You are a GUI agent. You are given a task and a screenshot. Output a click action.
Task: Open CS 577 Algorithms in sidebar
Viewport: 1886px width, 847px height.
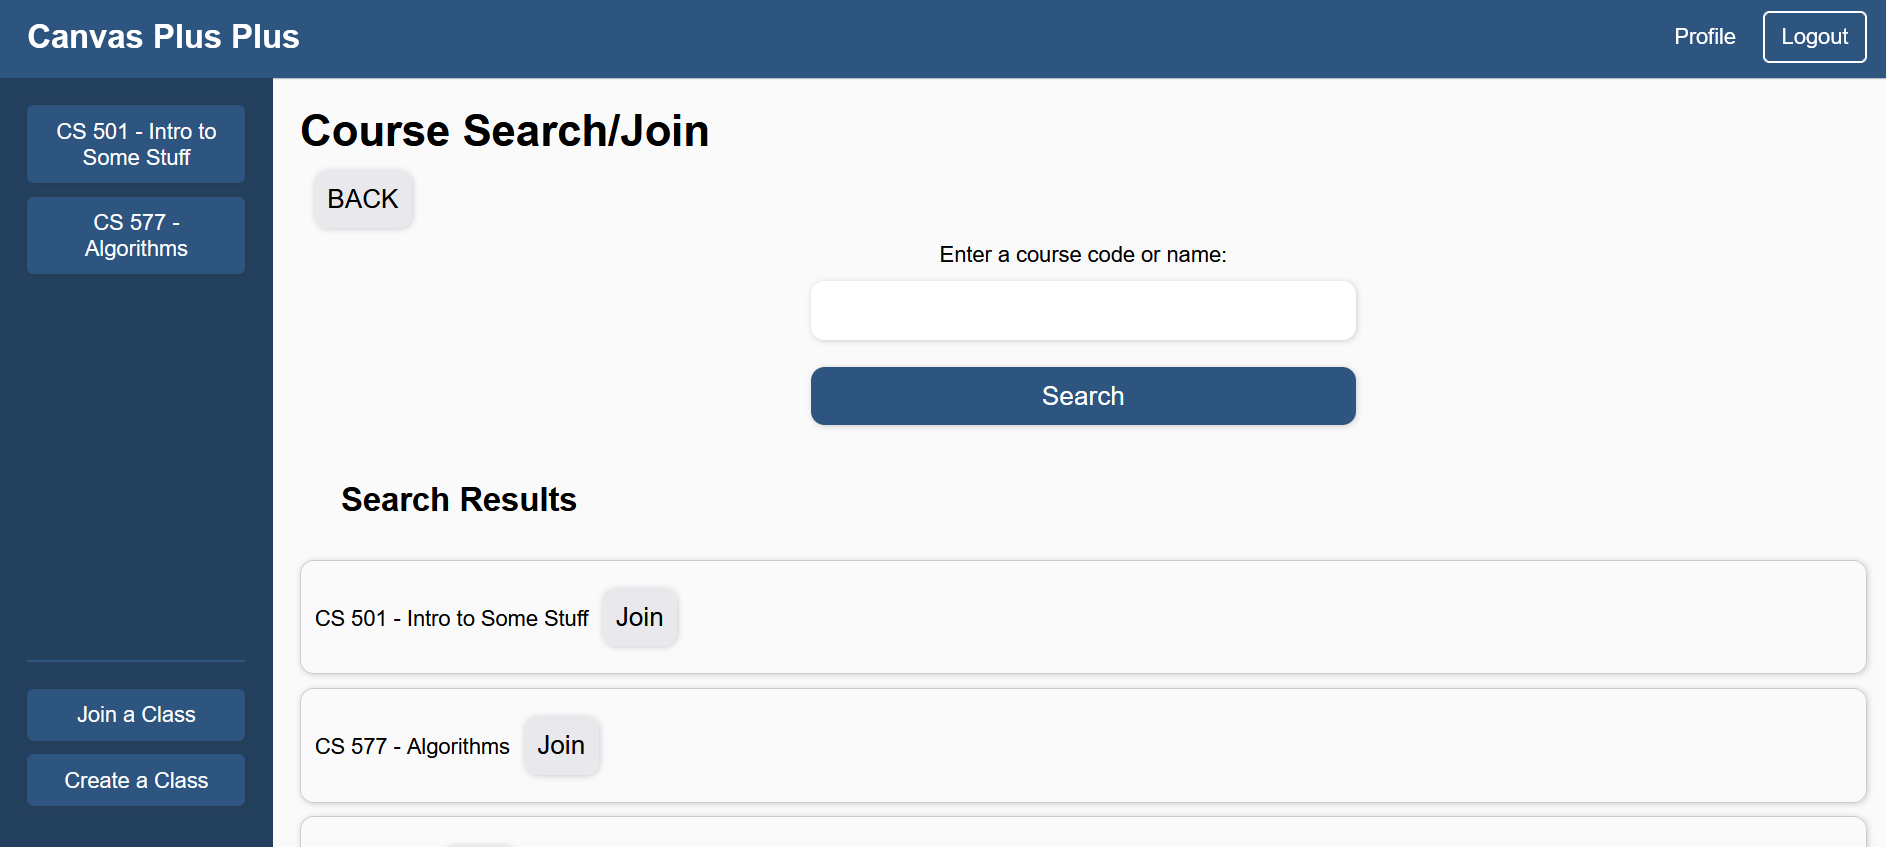pyautogui.click(x=136, y=235)
